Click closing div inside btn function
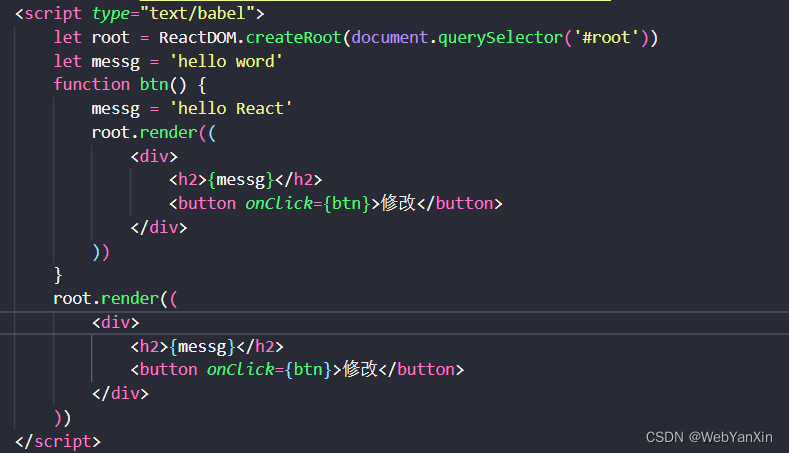 159,228
